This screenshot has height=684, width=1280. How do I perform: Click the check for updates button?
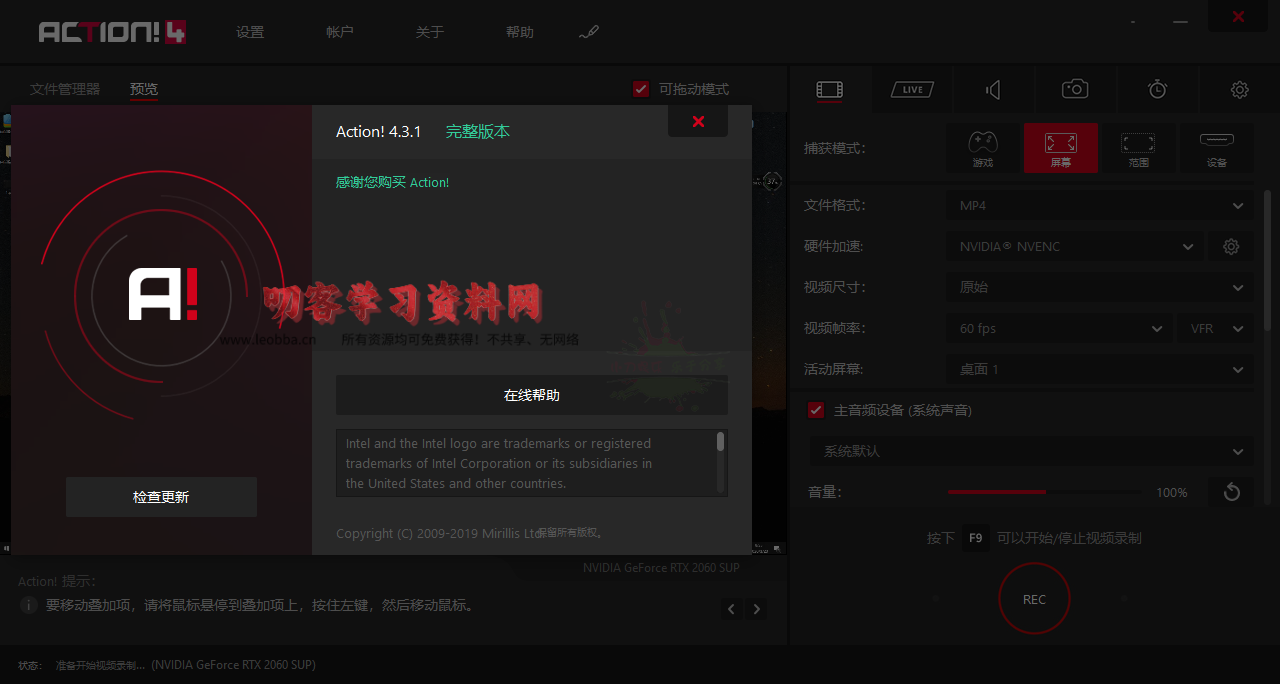tap(161, 497)
